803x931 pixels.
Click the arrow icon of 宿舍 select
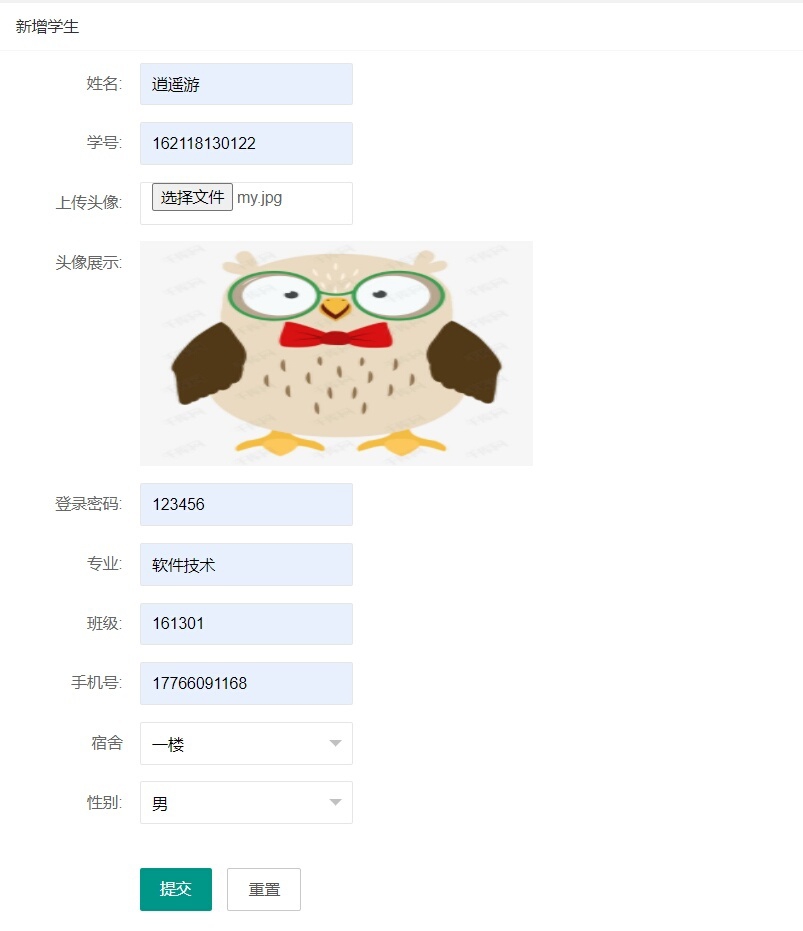[x=336, y=743]
